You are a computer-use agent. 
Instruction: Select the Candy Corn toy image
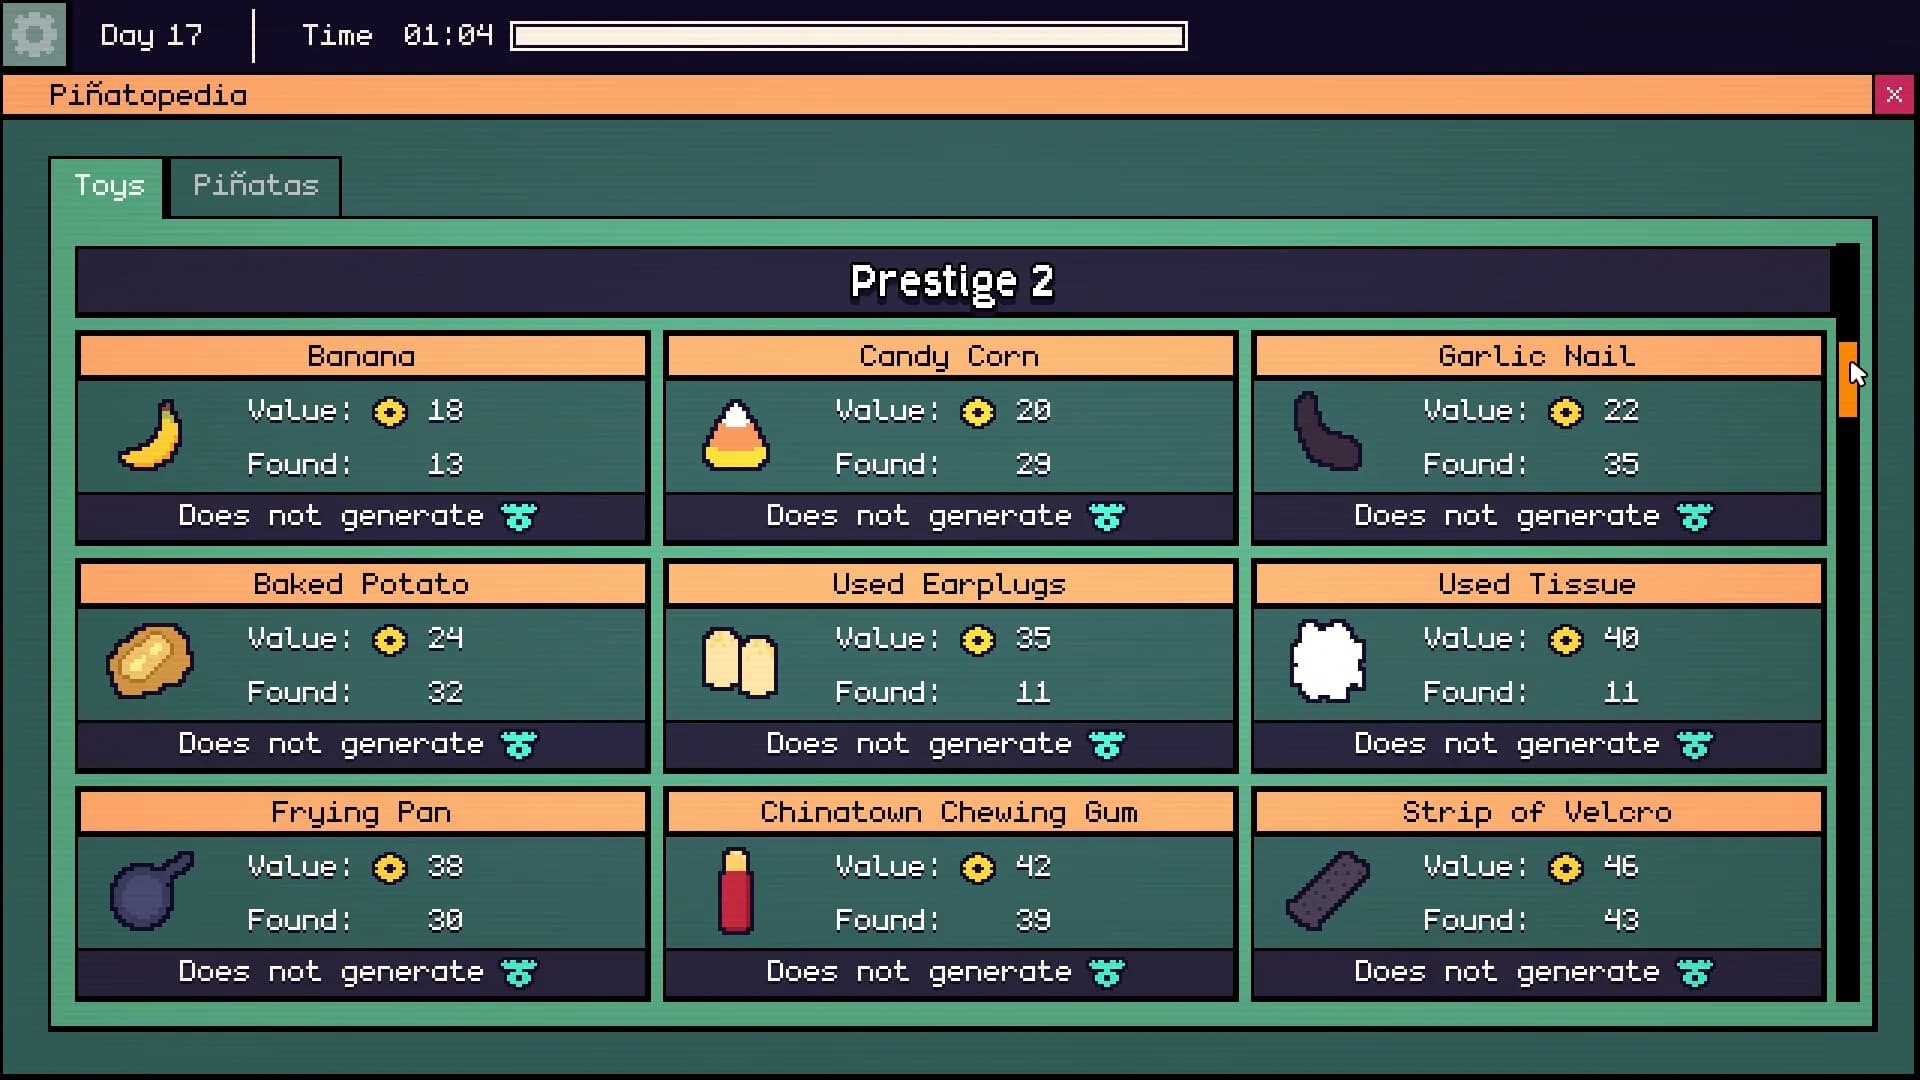coord(735,436)
